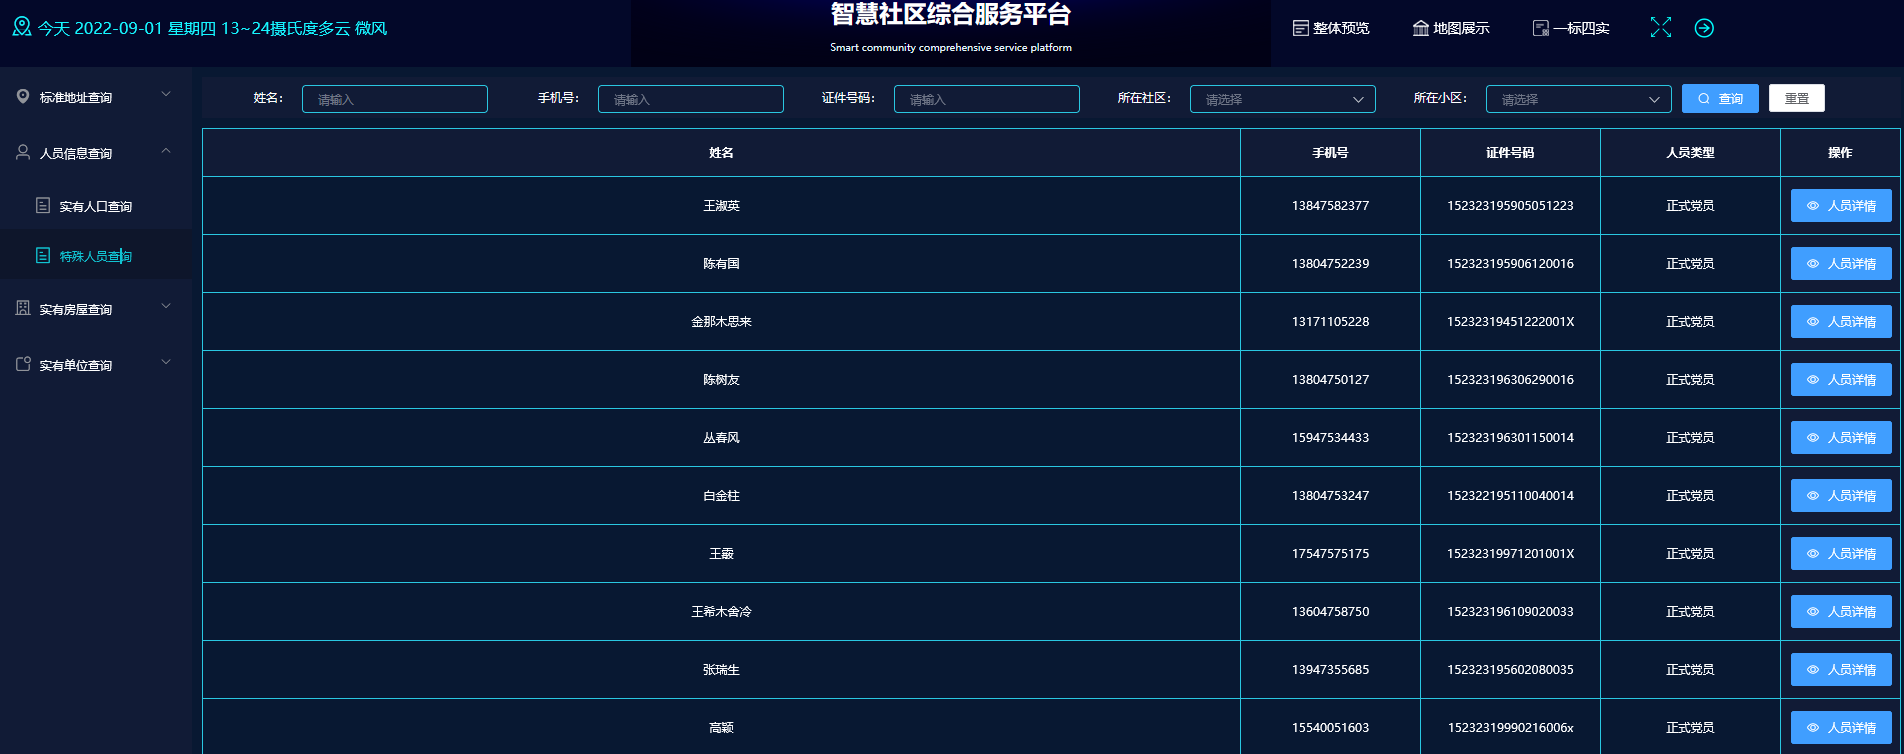Click the 重置 reset button
This screenshot has height=754, width=1904.
[1796, 98]
